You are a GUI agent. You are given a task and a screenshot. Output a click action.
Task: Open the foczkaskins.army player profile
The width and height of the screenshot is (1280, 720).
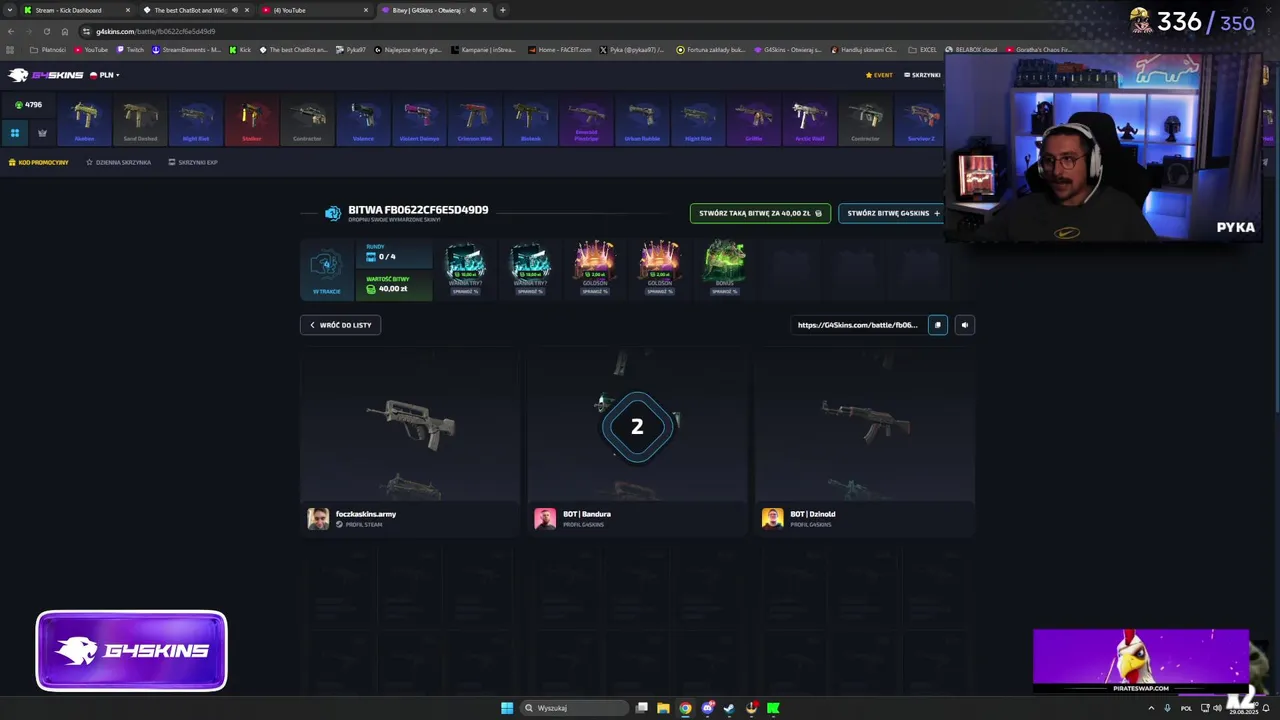(x=366, y=518)
